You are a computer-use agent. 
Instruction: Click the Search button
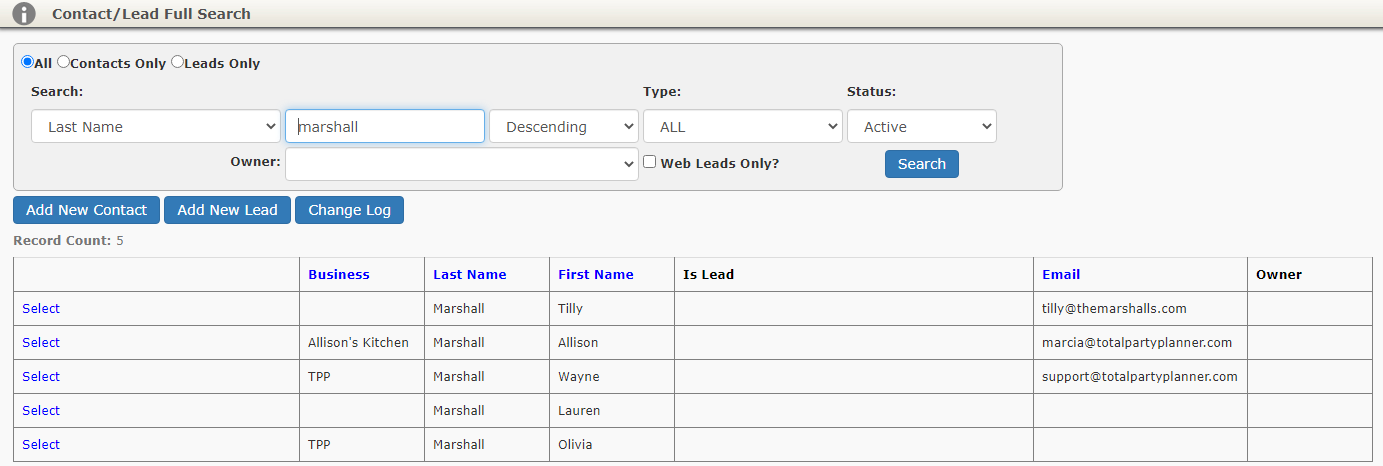coord(922,164)
